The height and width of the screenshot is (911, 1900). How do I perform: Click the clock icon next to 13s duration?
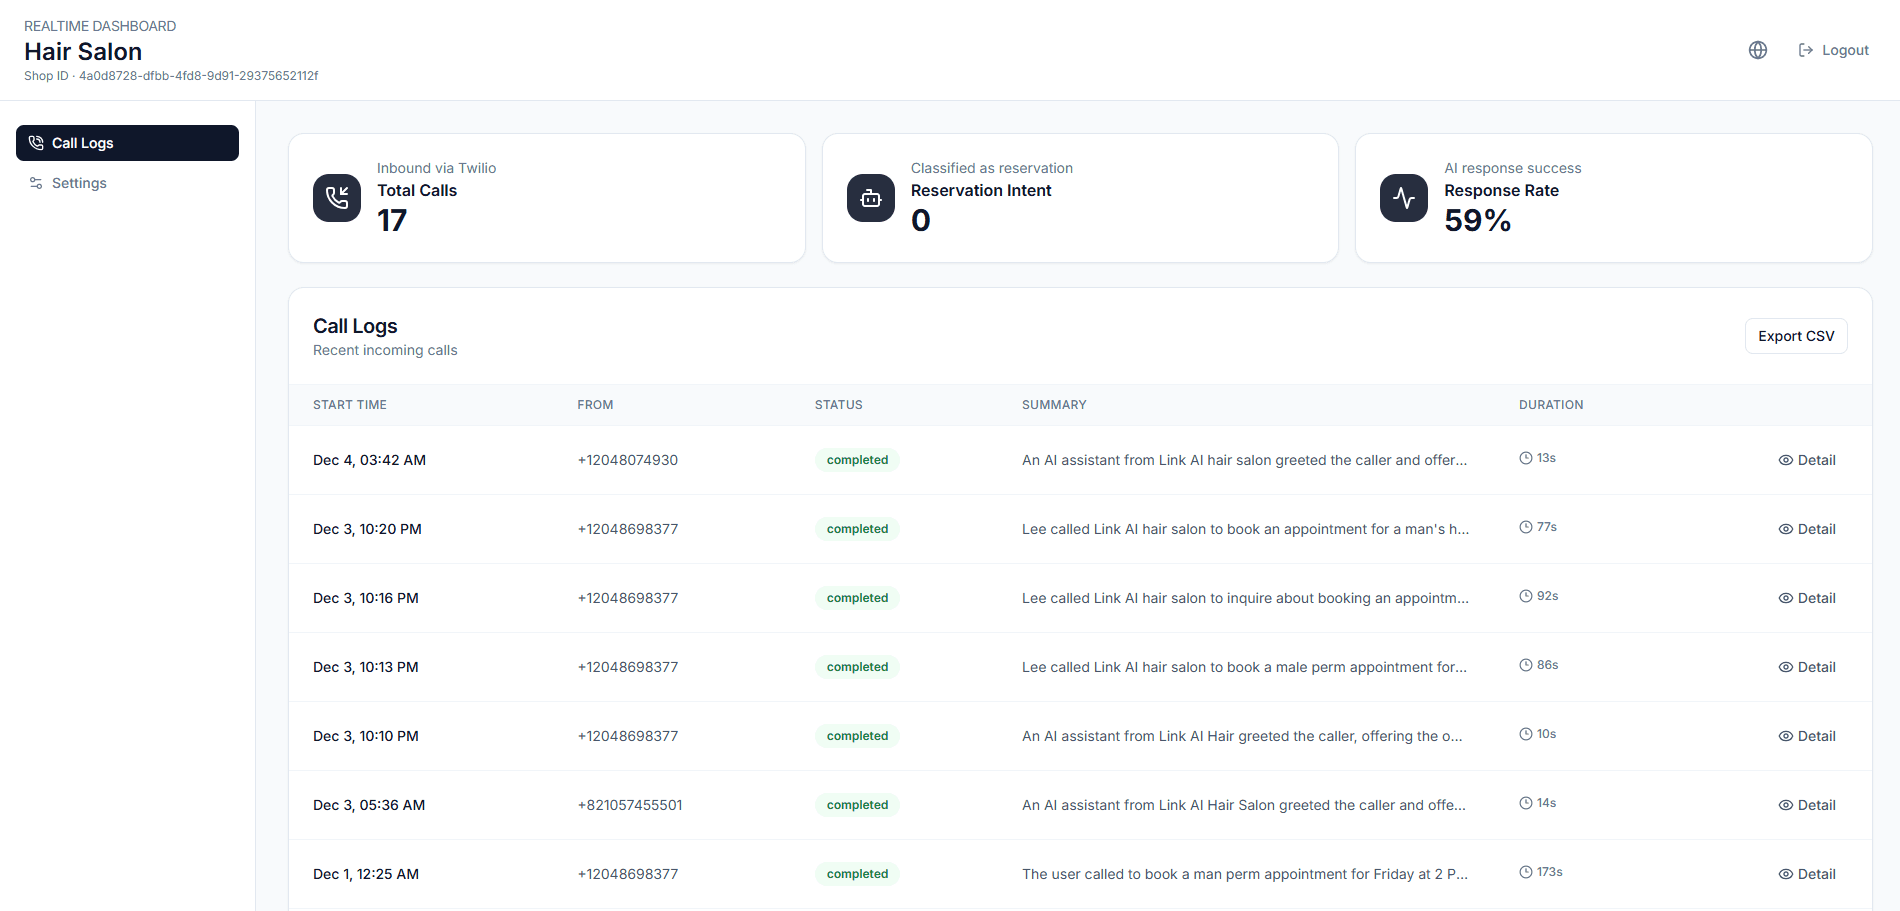tap(1524, 457)
